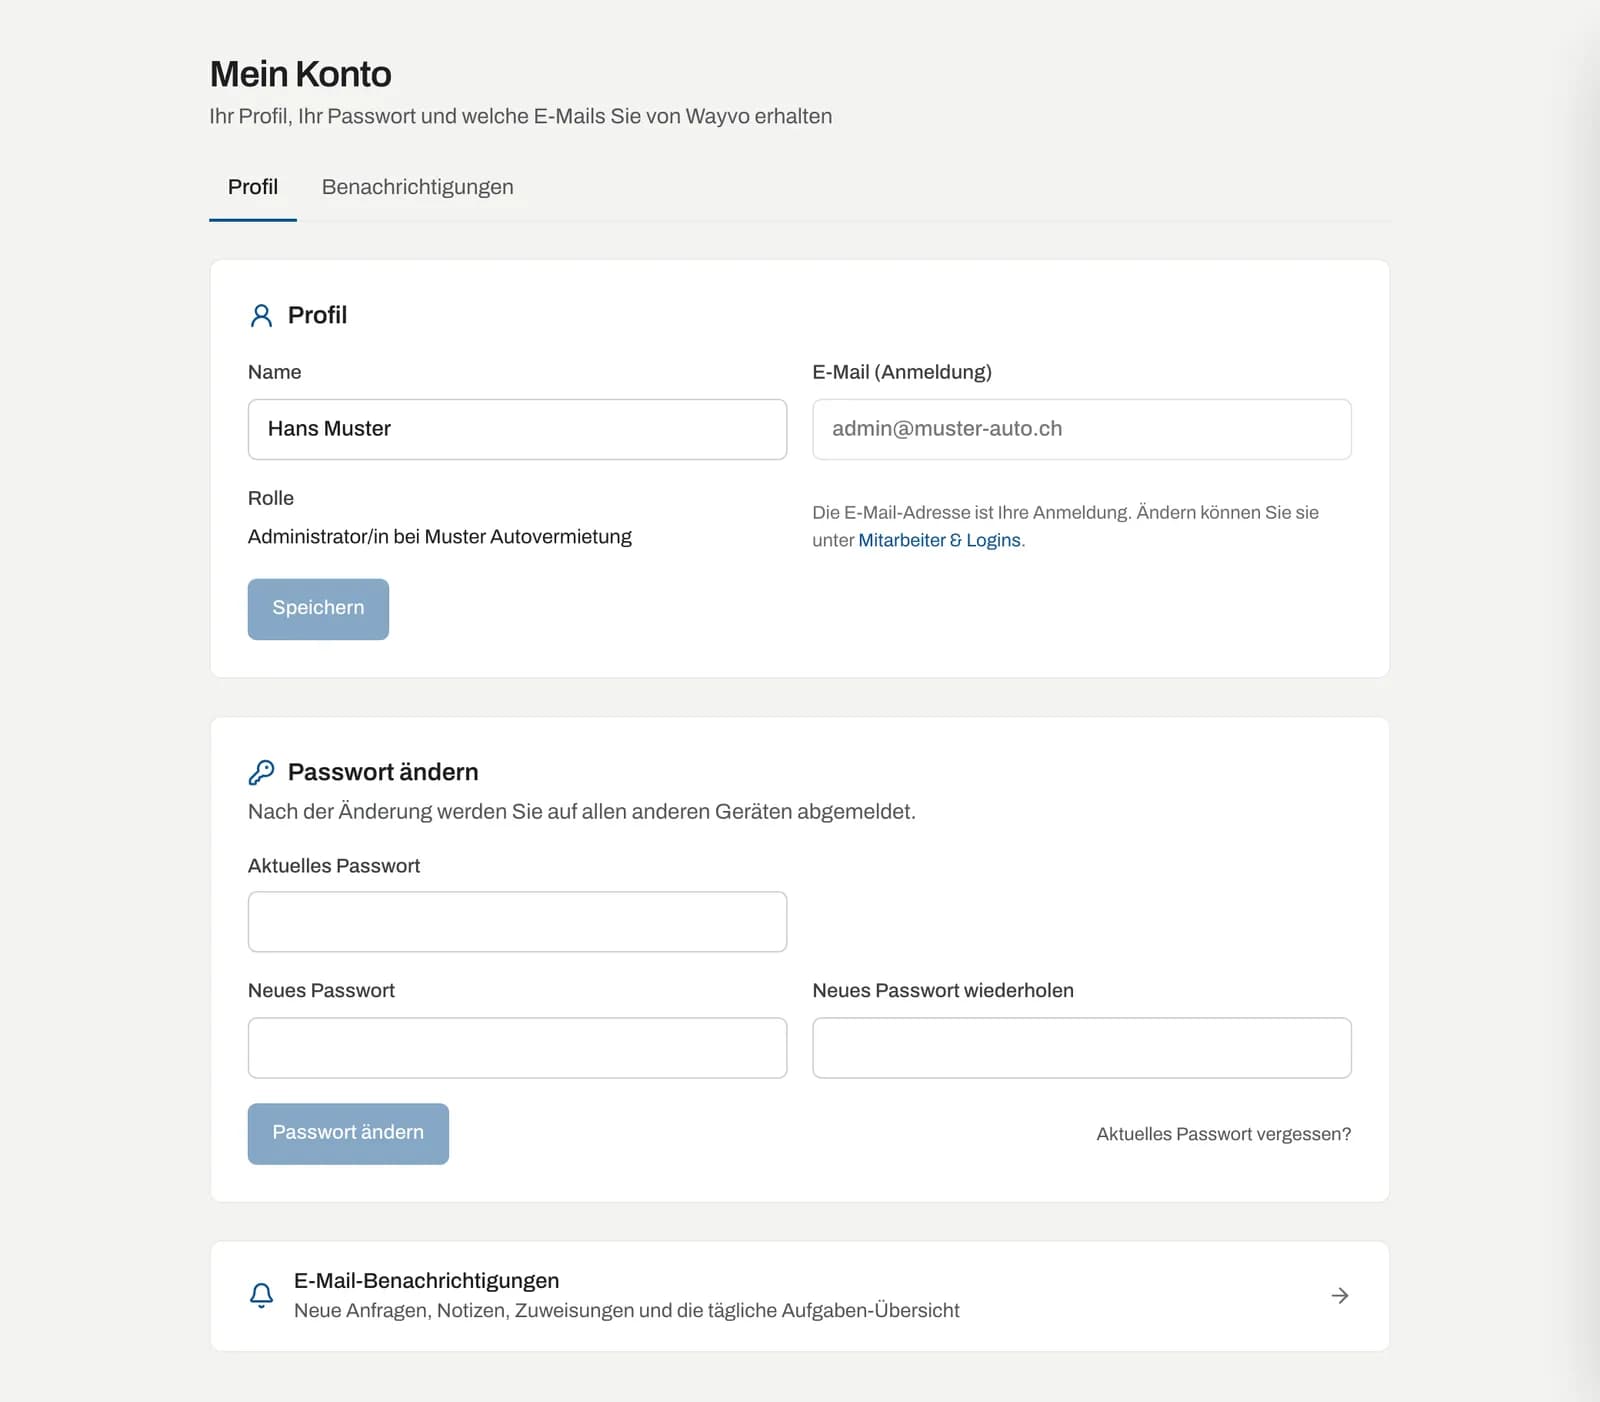Click into the Neues Passwort field
Viewport: 1600px width, 1402px height.
[x=517, y=1048]
